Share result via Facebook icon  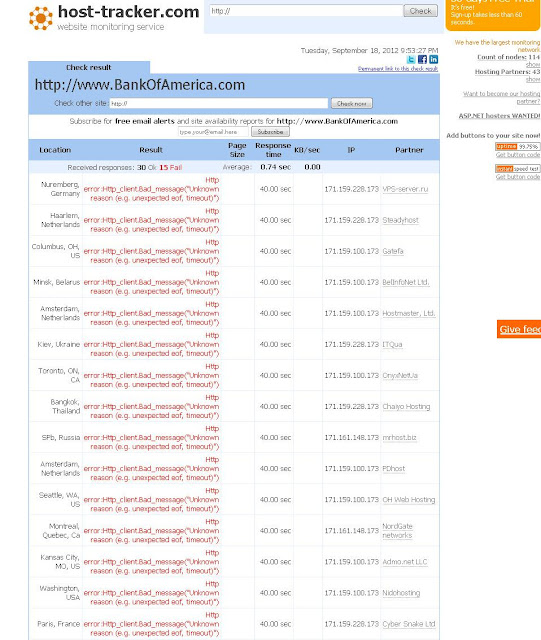tap(422, 60)
